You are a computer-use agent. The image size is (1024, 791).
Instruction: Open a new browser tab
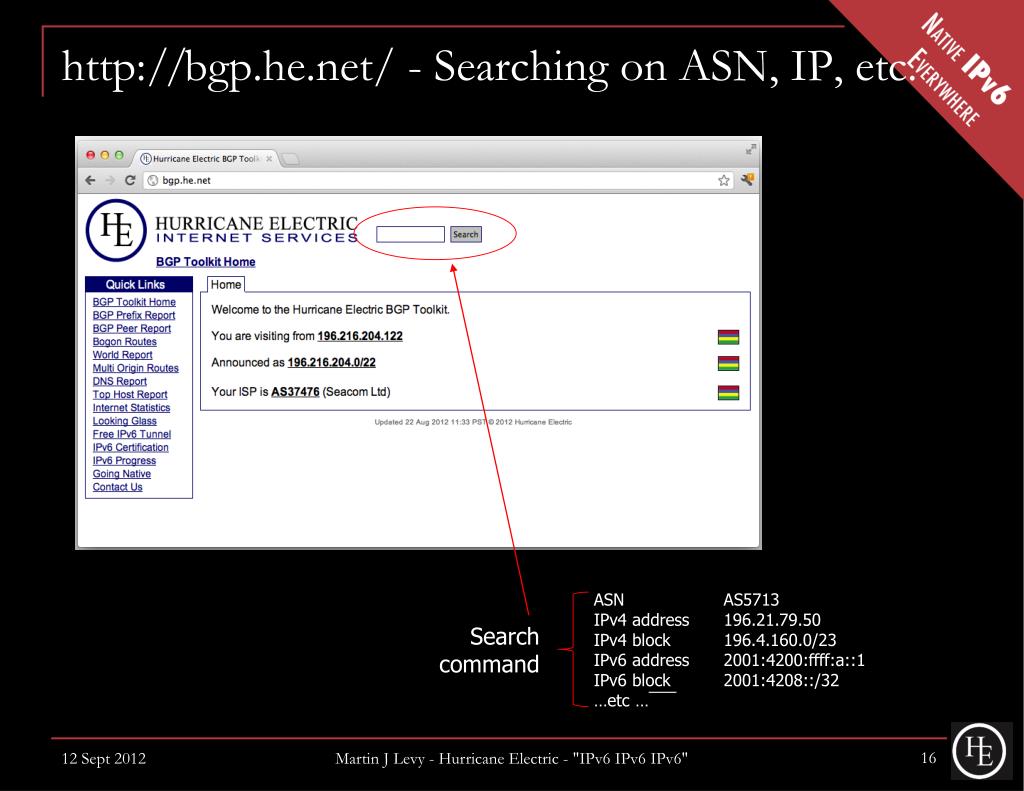pos(290,159)
